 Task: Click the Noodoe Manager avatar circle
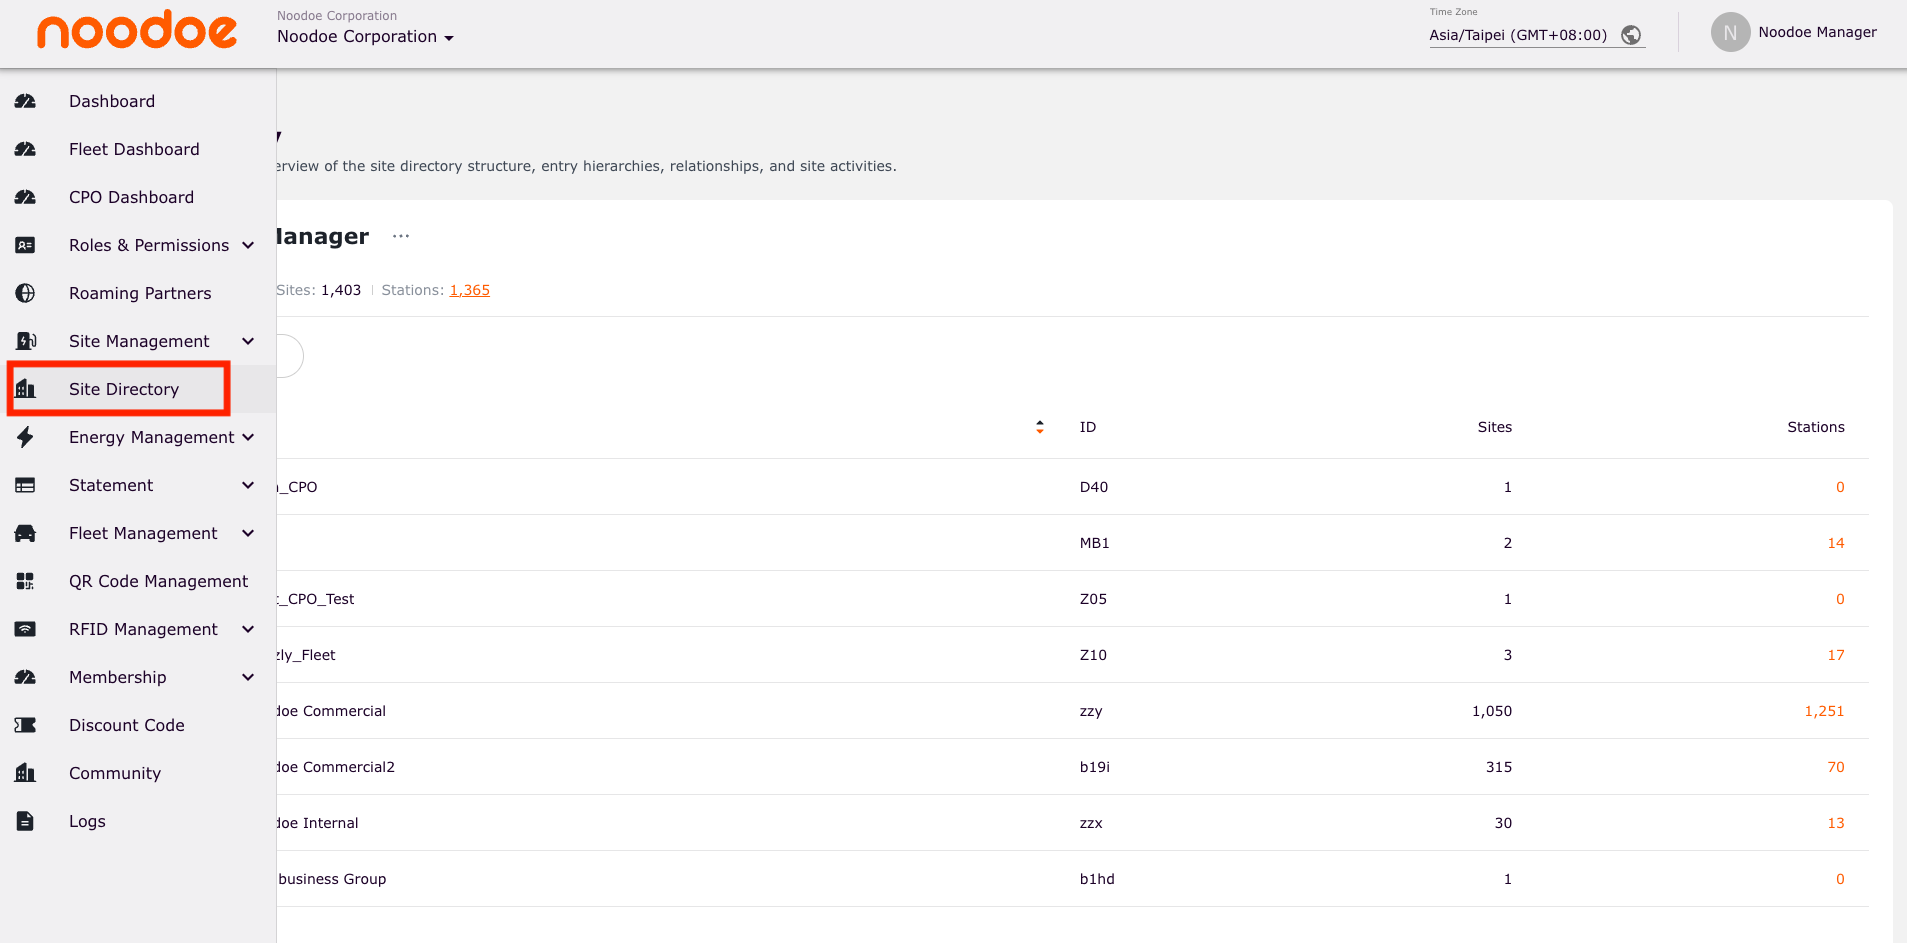click(1730, 32)
